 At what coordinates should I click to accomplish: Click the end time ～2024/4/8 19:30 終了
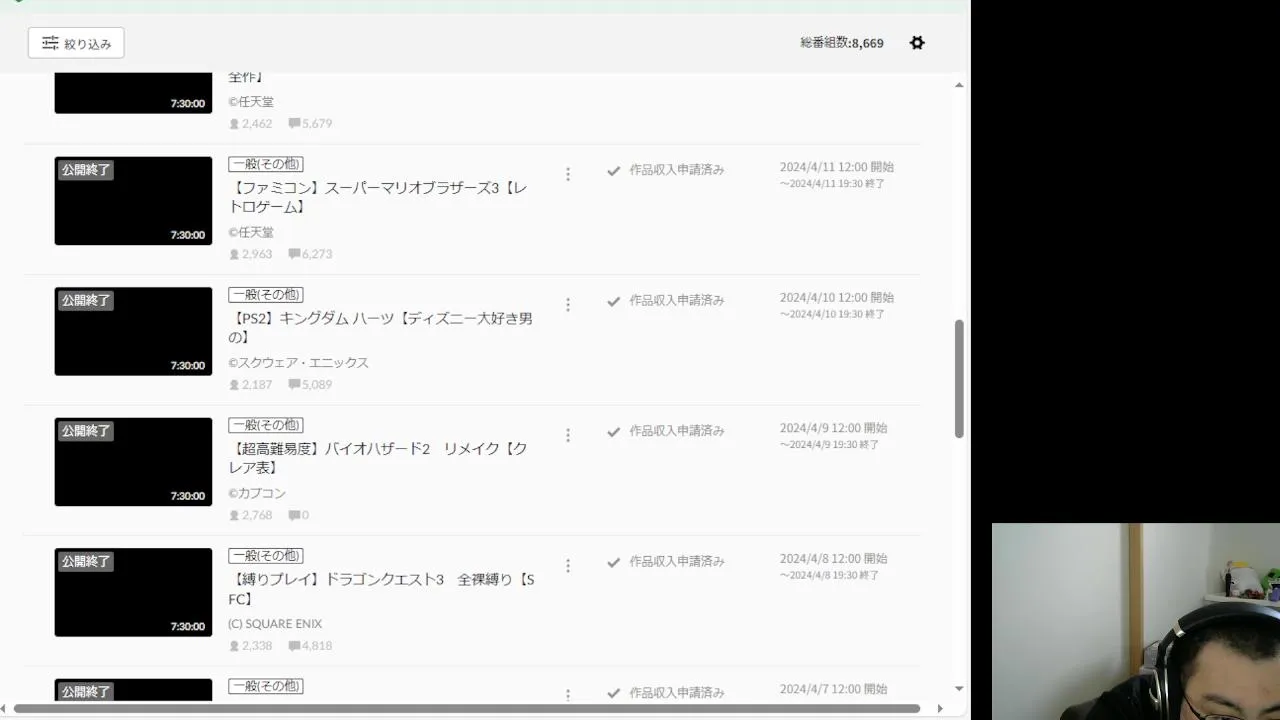coord(829,575)
